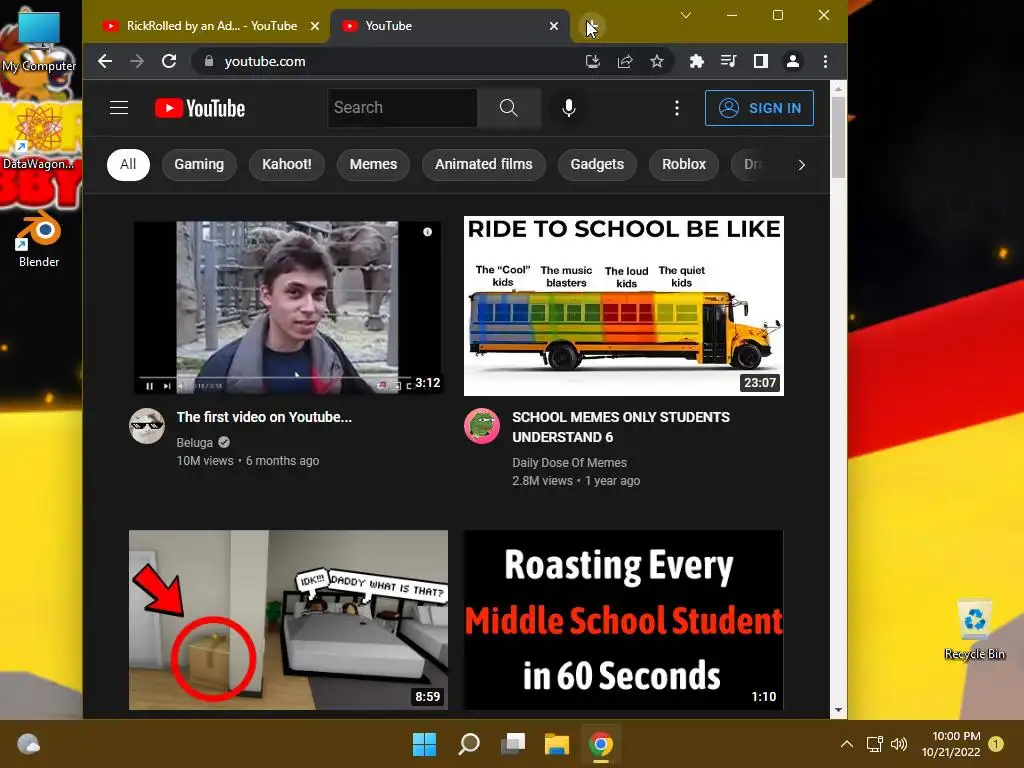Click the SIGN IN button
The height and width of the screenshot is (768, 1024).
coord(760,108)
